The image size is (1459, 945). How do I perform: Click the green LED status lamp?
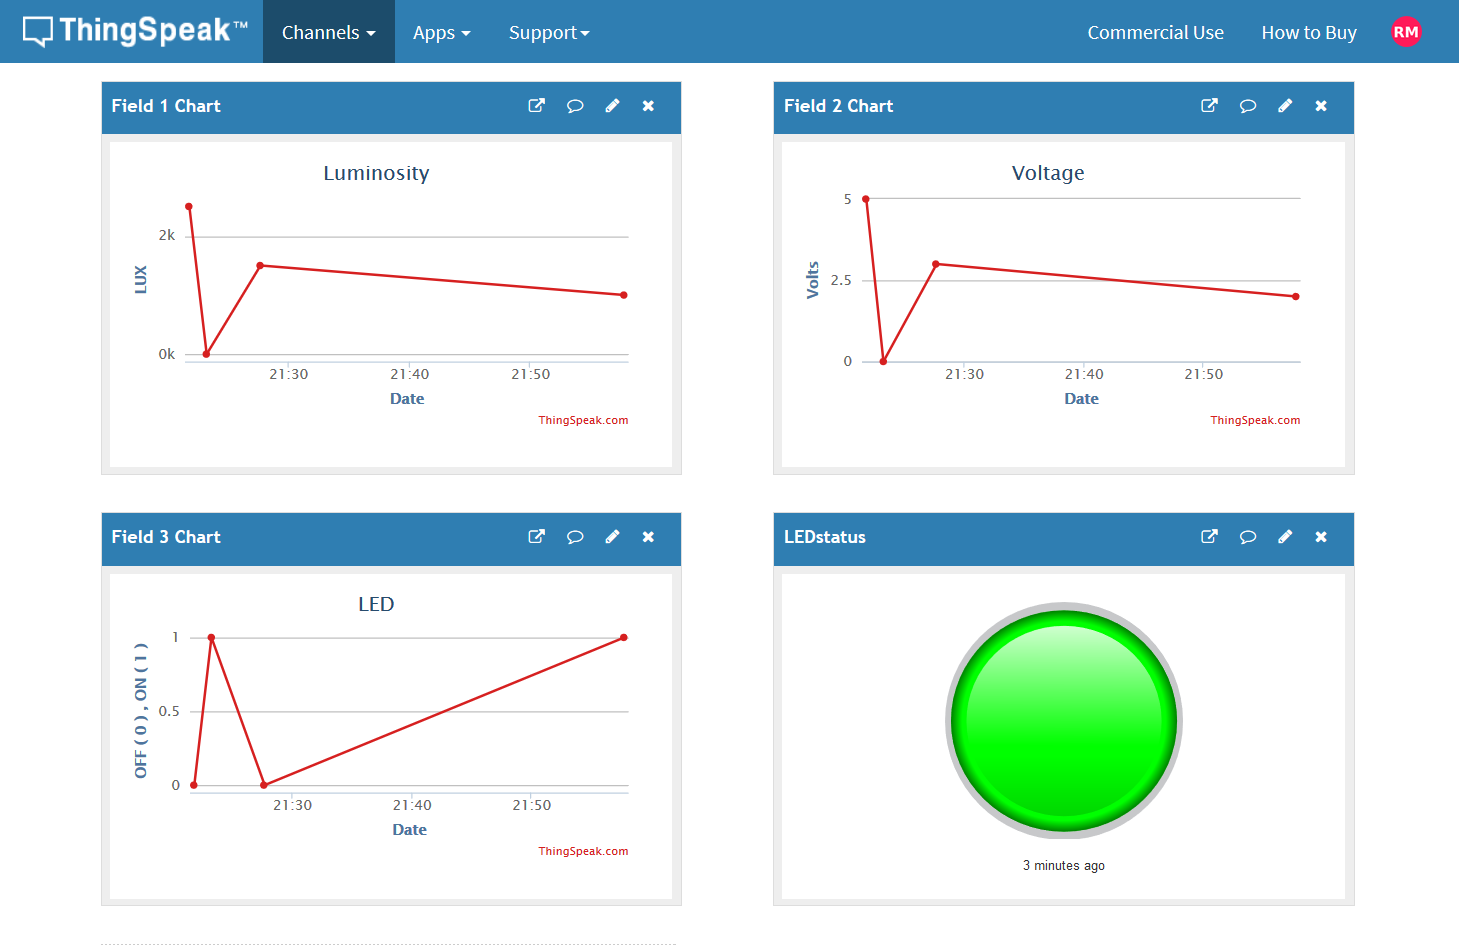click(x=1064, y=721)
